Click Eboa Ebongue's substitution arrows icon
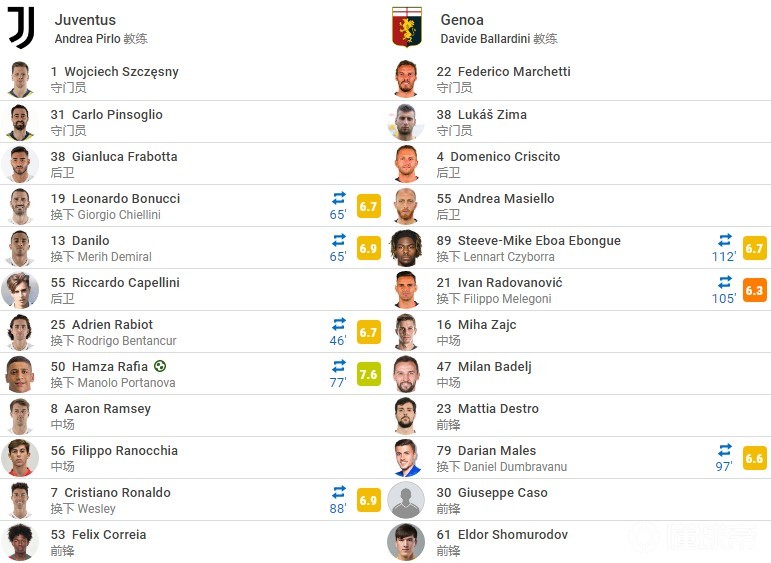771x563 pixels. (725, 240)
